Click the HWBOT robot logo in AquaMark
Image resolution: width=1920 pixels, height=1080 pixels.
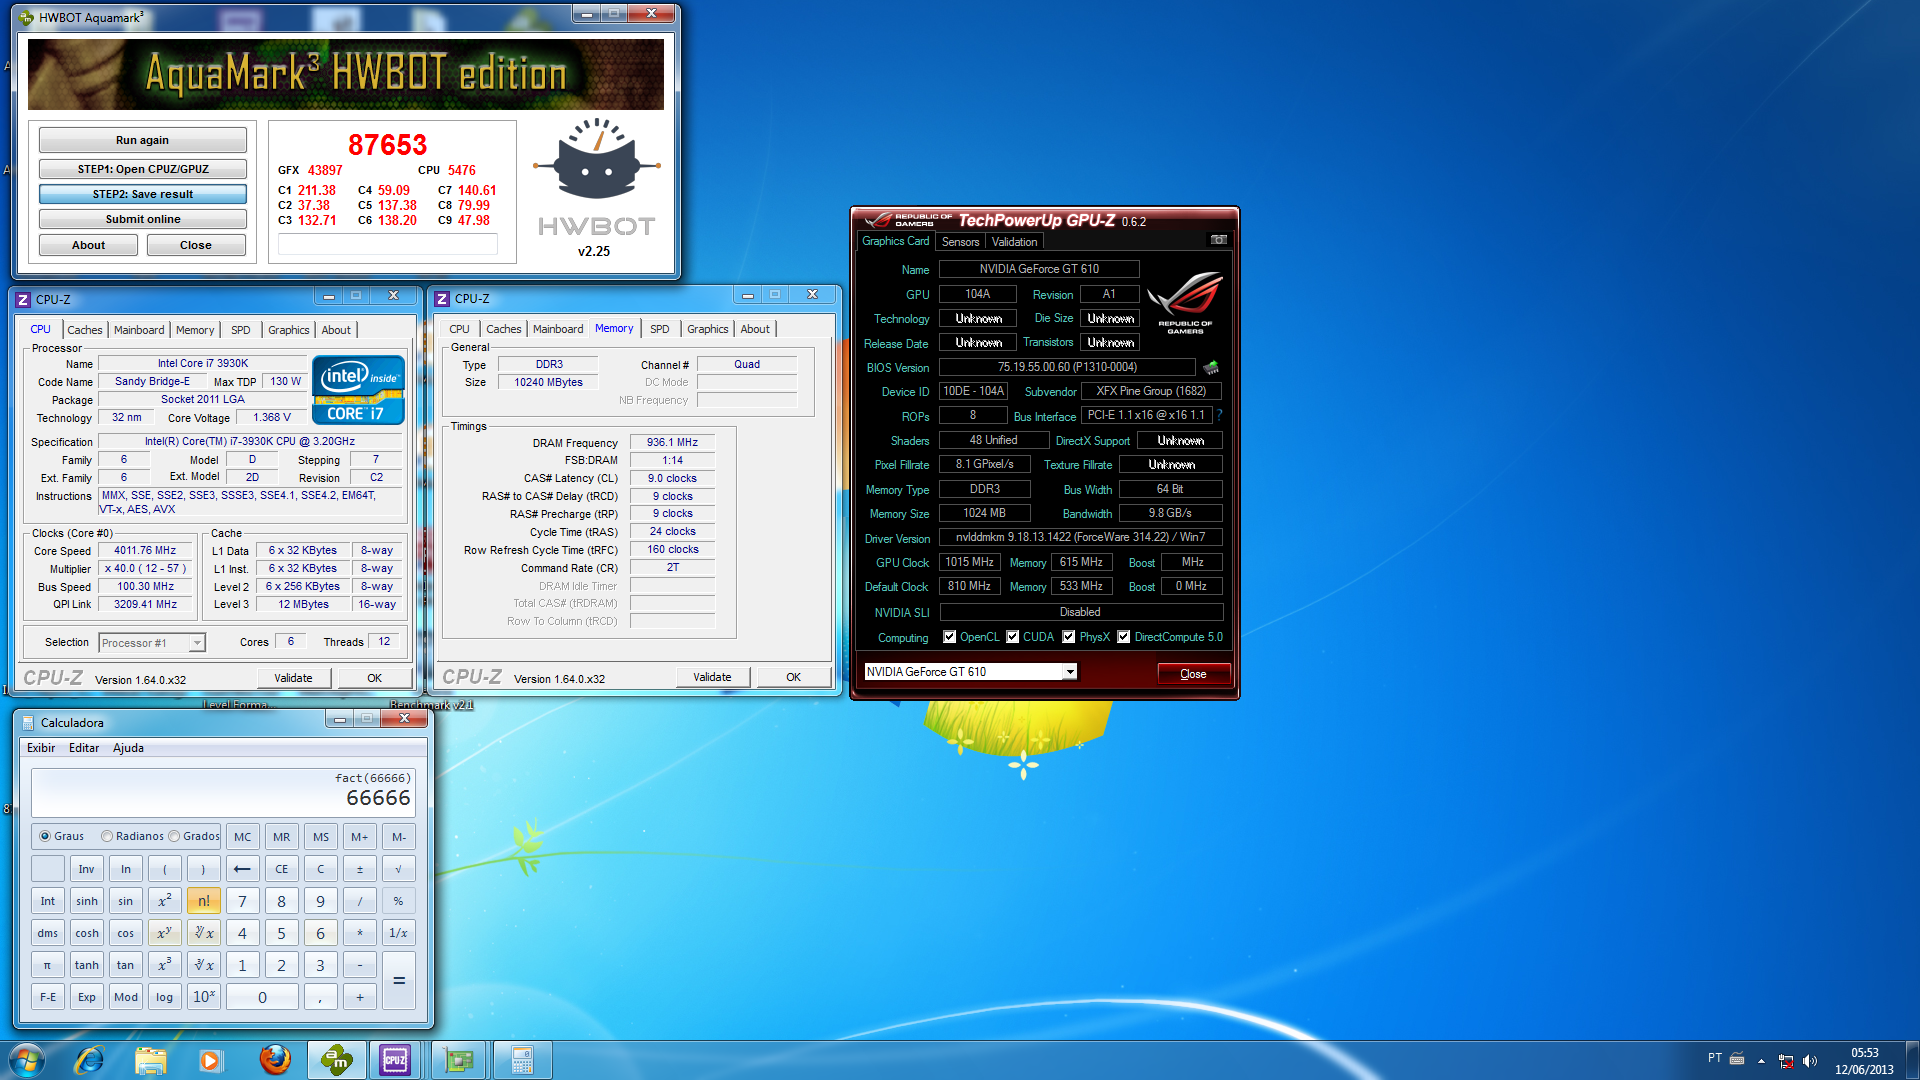[x=596, y=160]
